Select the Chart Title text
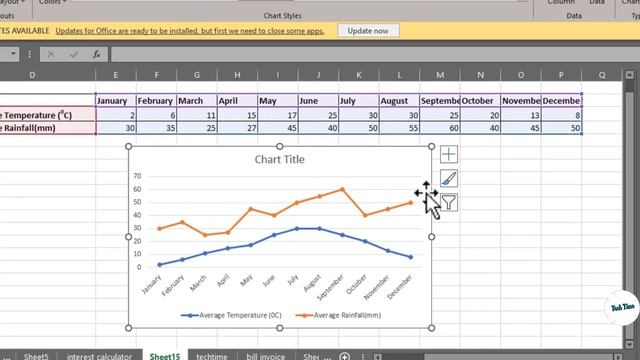Image resolution: width=640 pixels, height=360 pixels. coord(280,159)
